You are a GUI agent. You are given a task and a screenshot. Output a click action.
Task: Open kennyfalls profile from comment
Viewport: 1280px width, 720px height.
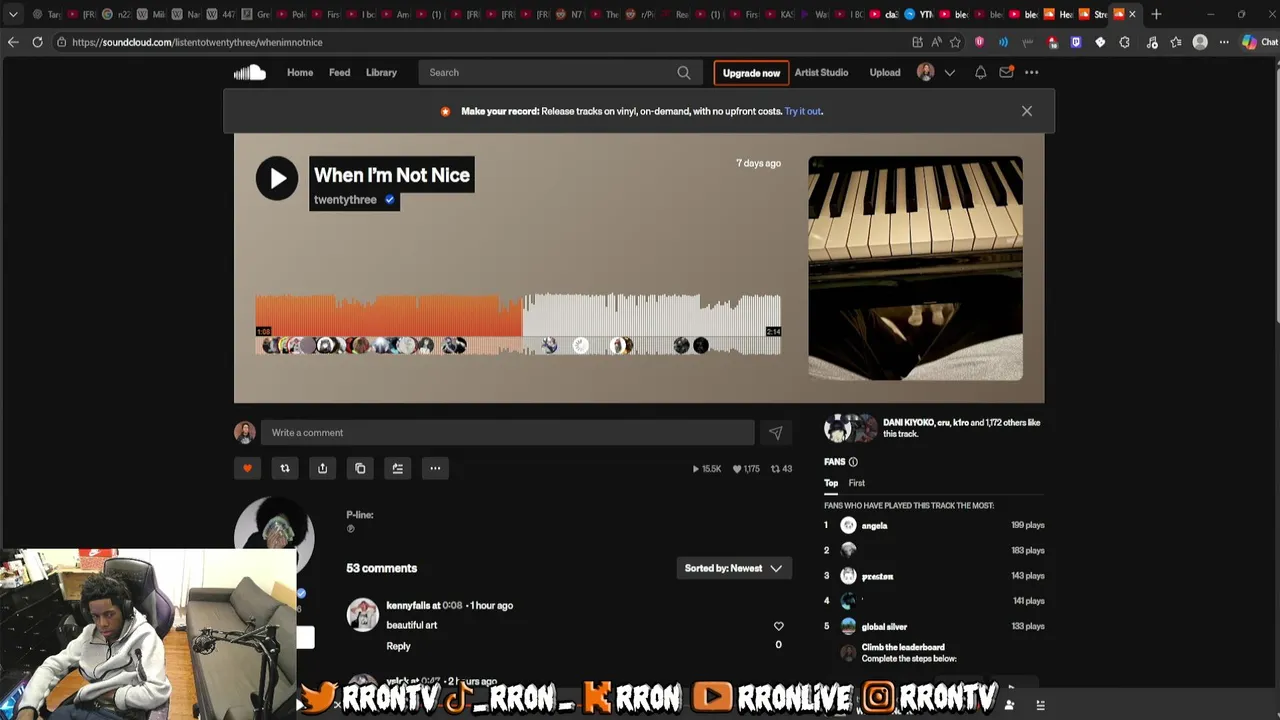(407, 605)
